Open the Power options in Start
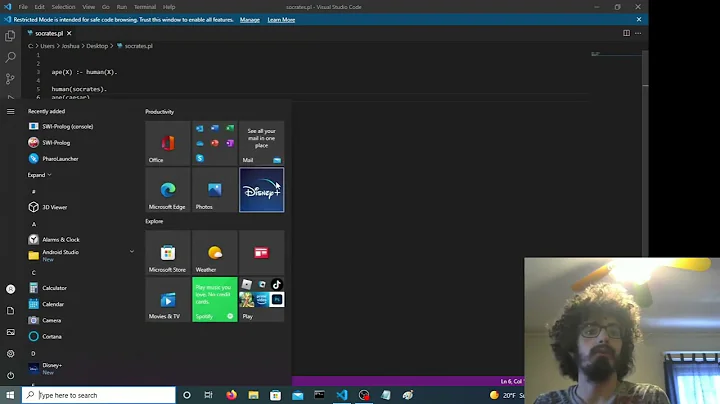Viewport: 720px width, 404px height. pyautogui.click(x=11, y=375)
